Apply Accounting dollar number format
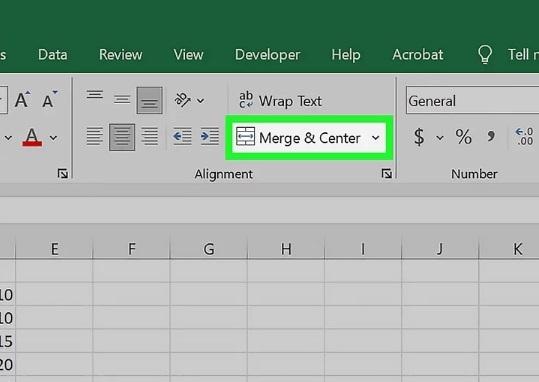Screen dimensions: 539x382 tap(419, 137)
